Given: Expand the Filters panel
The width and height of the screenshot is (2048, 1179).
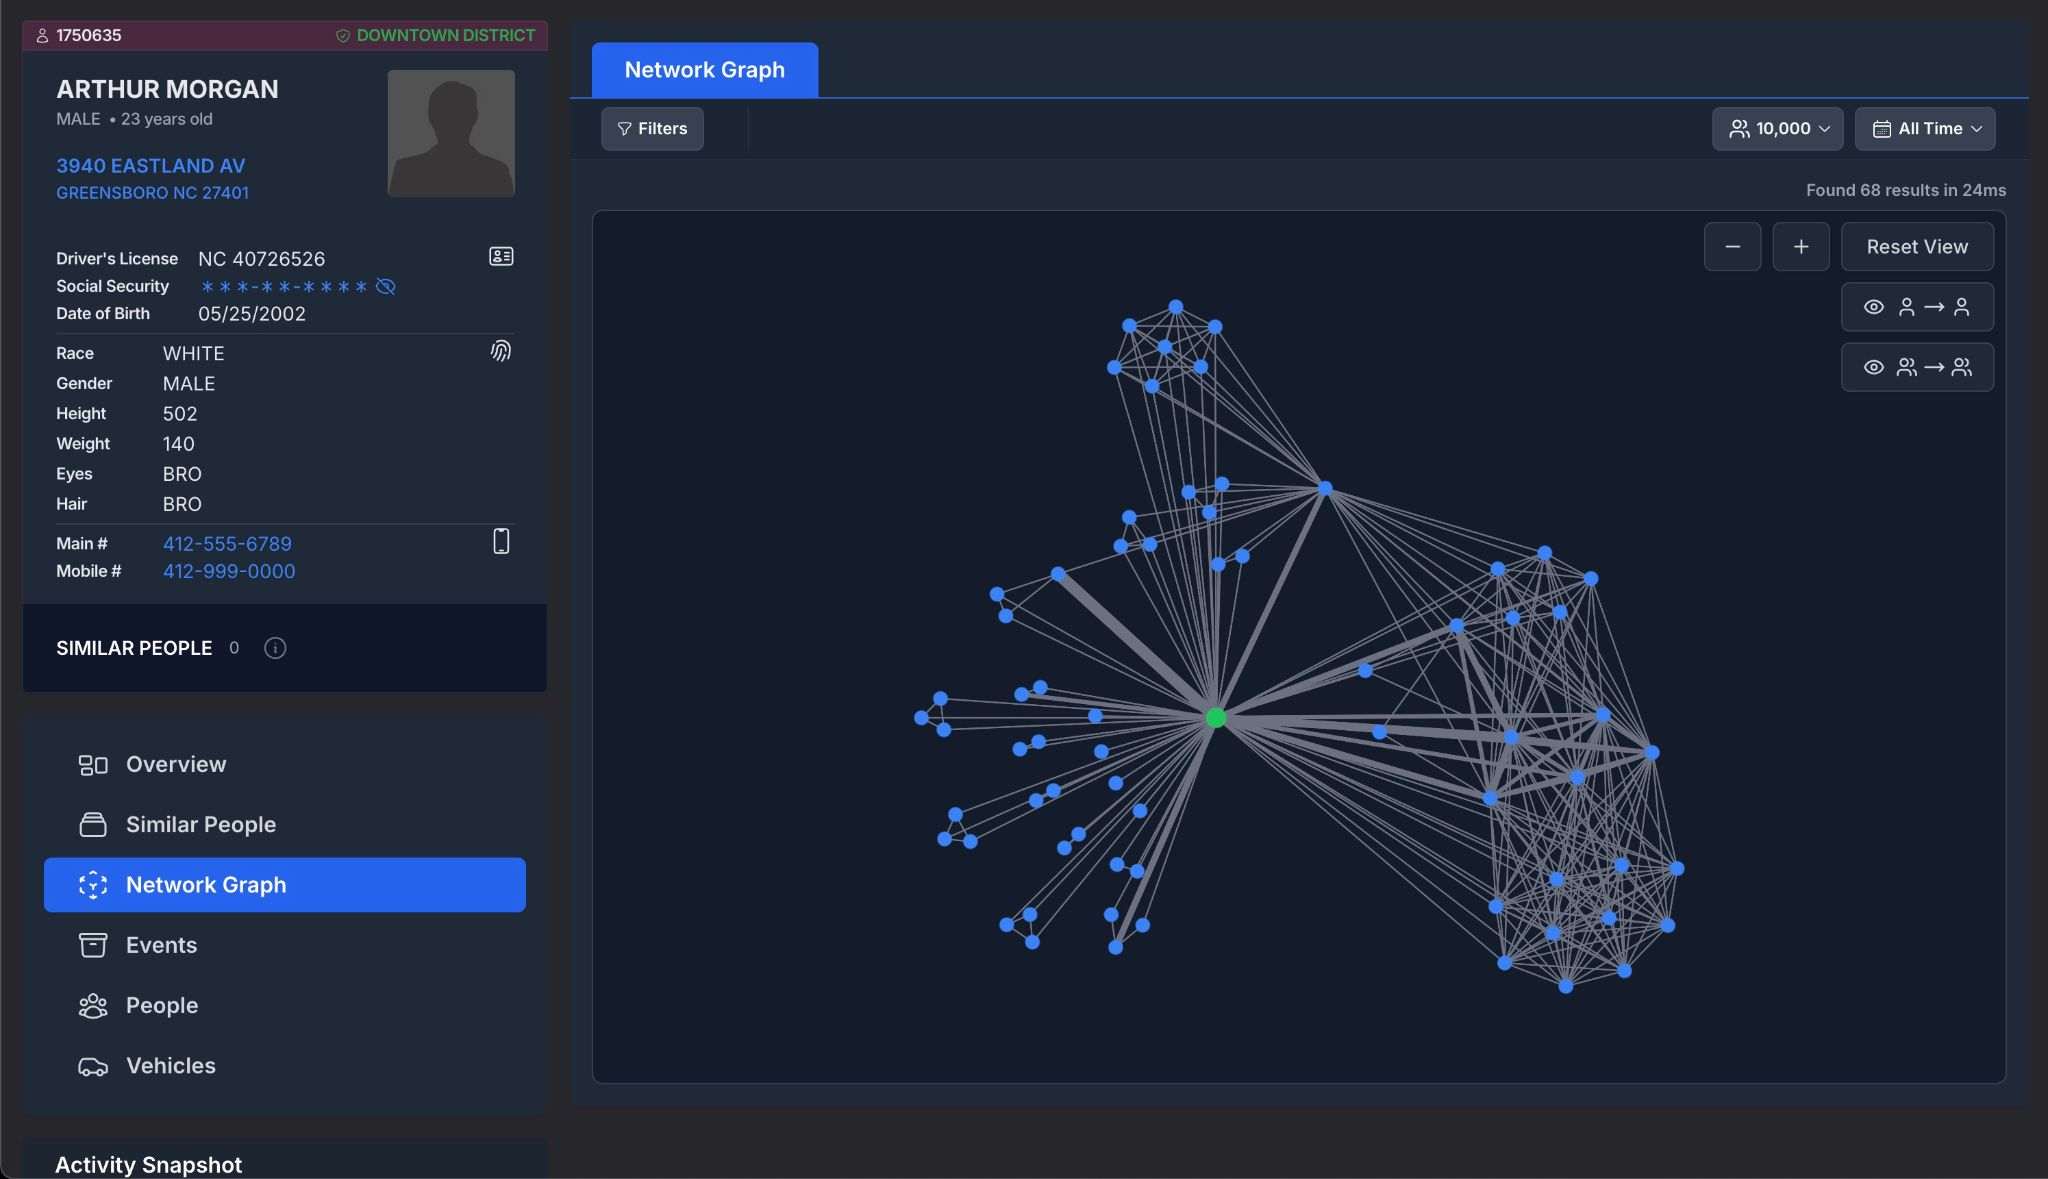Looking at the screenshot, I should [652, 129].
